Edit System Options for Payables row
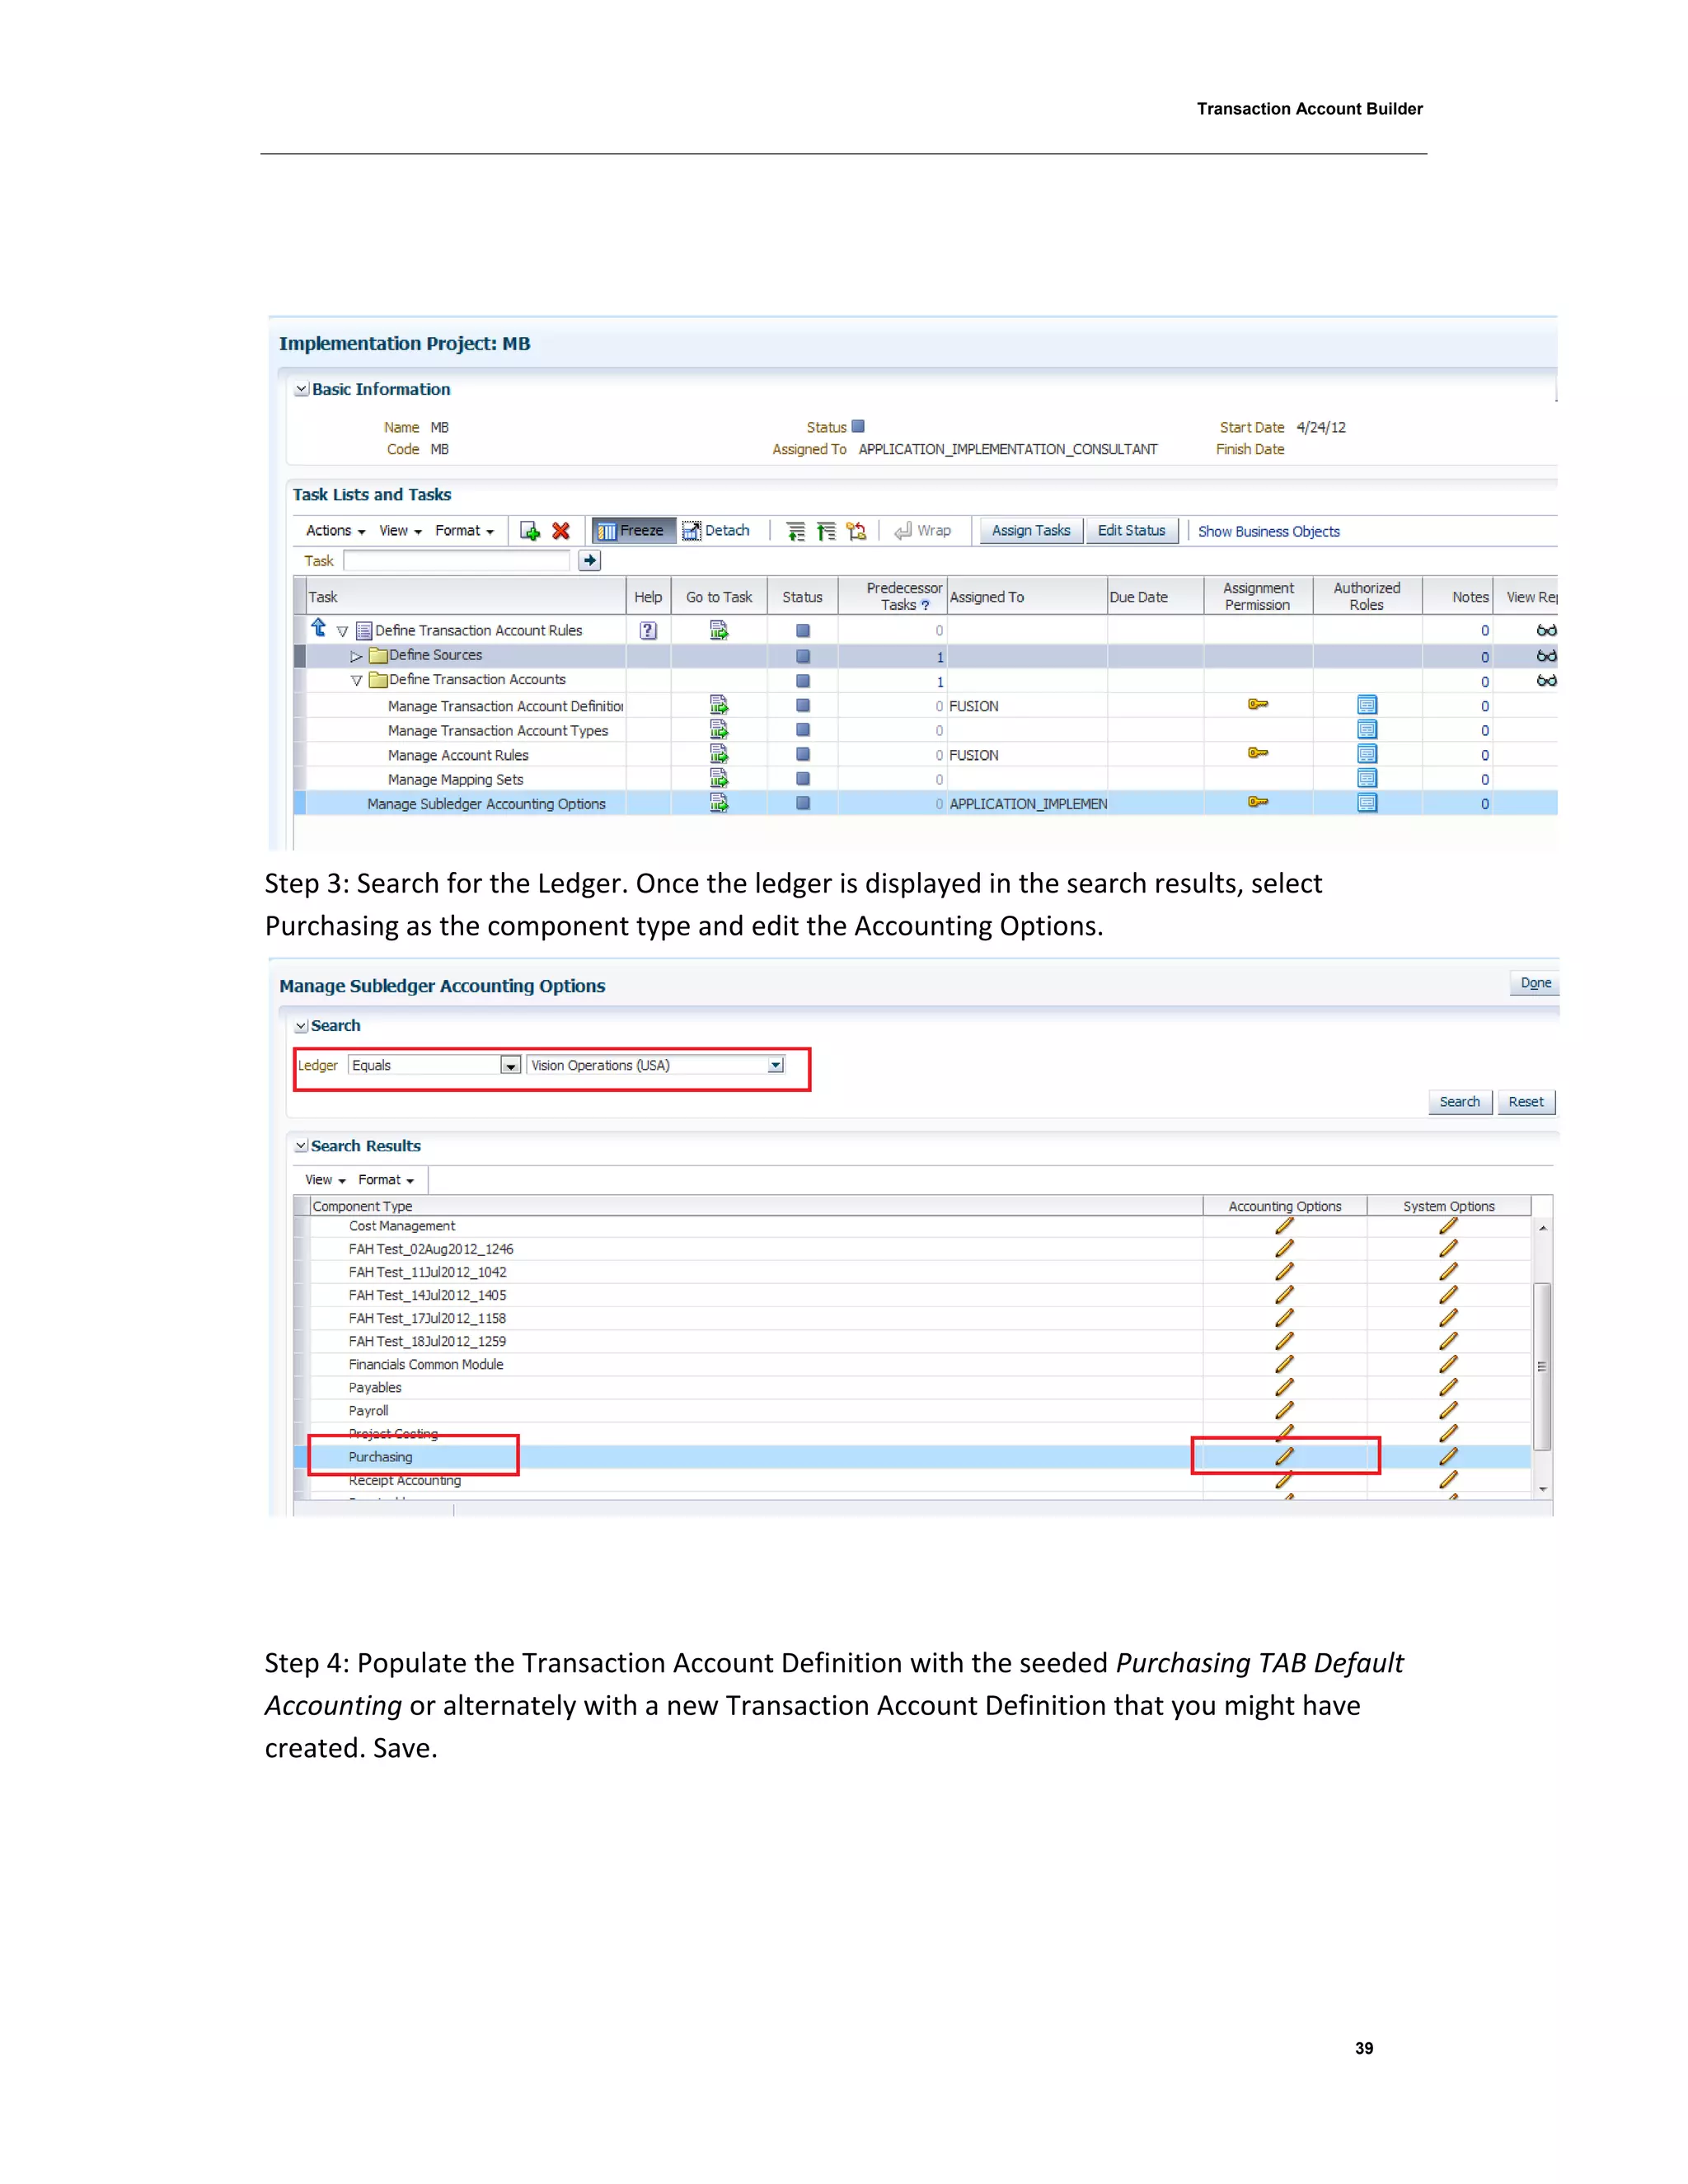 [1448, 1387]
